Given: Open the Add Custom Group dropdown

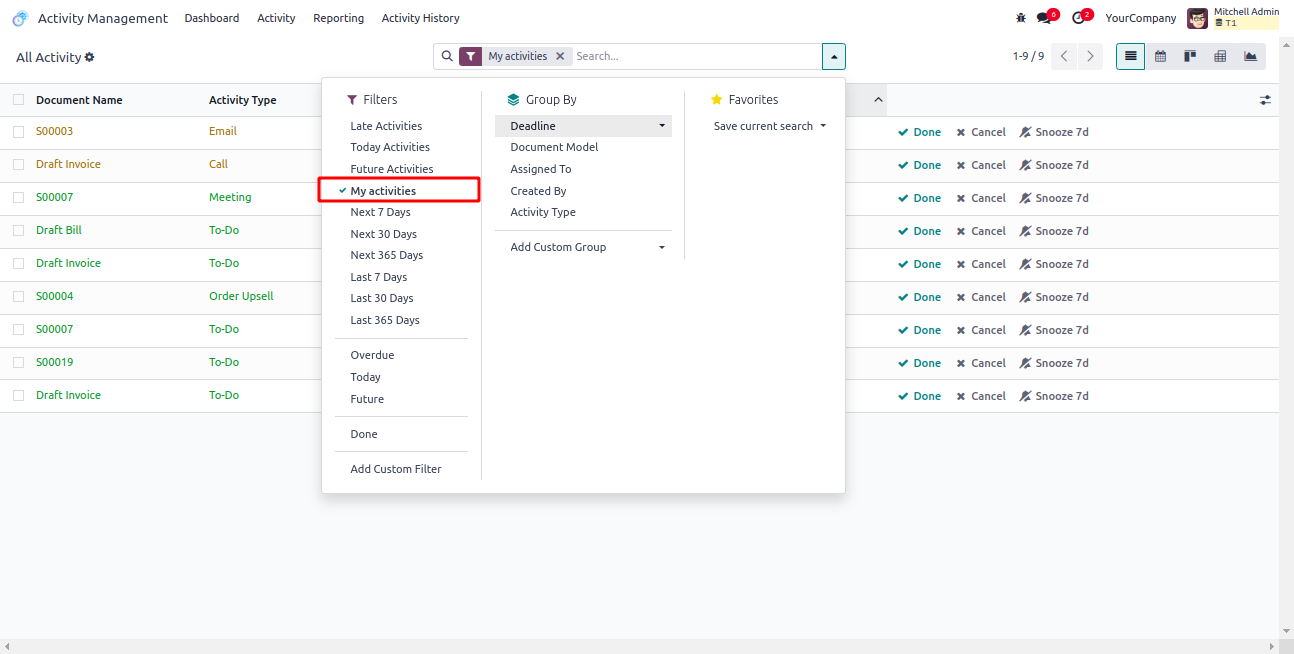Looking at the screenshot, I should point(661,247).
